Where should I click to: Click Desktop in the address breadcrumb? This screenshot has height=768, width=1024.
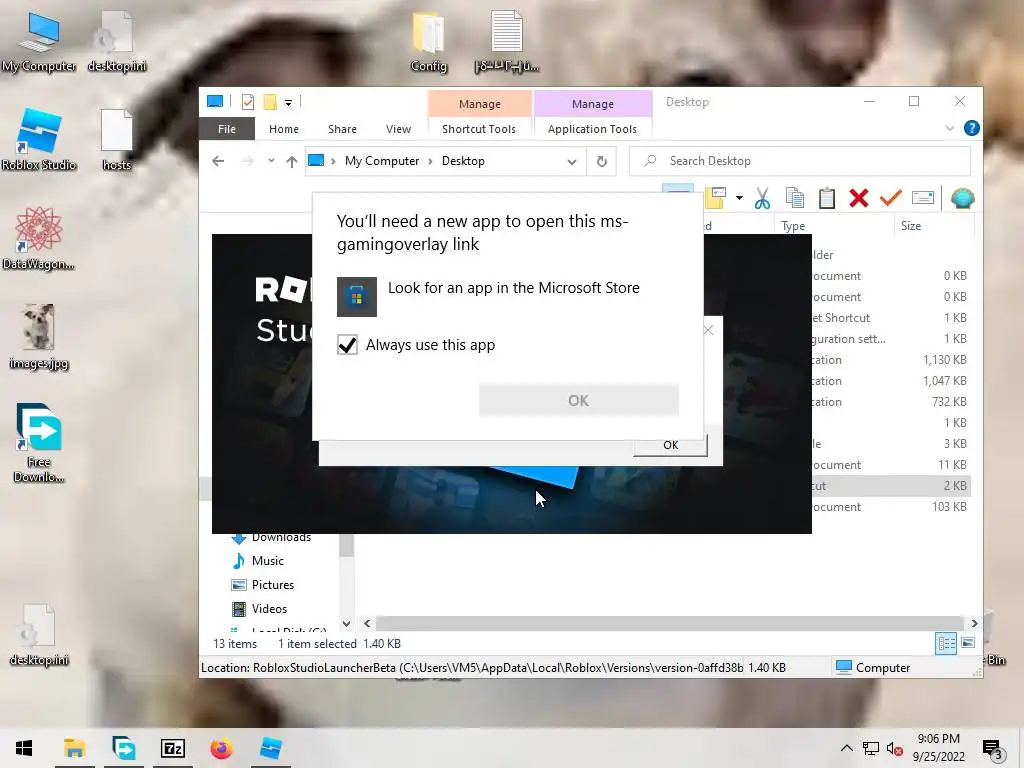pos(463,161)
